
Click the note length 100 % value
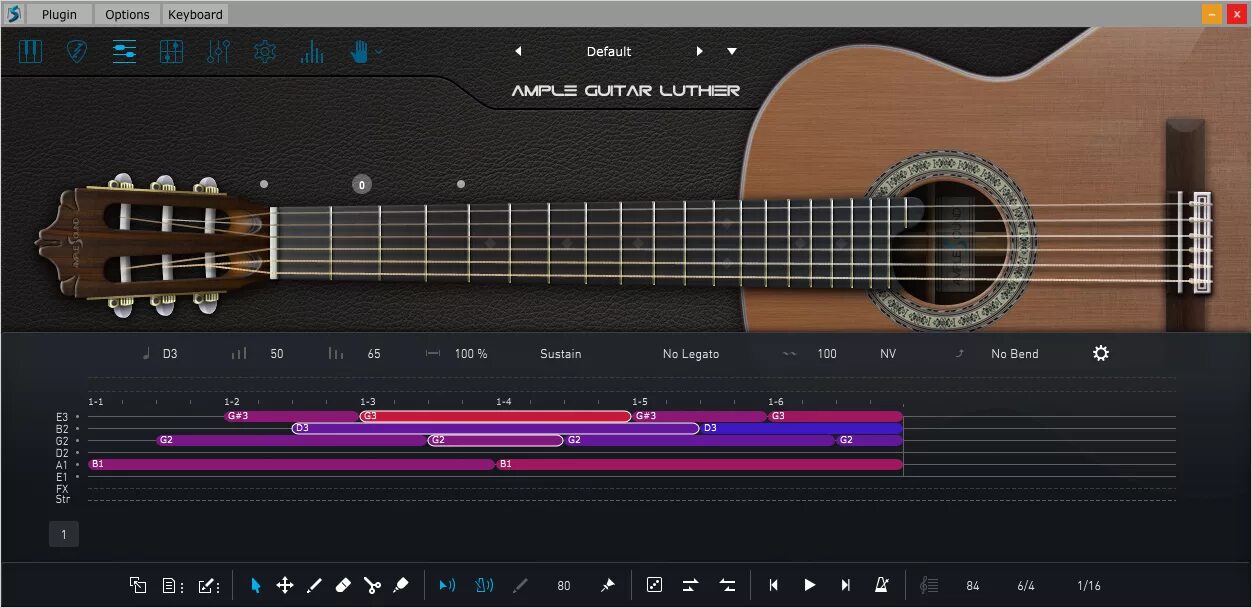(471, 354)
